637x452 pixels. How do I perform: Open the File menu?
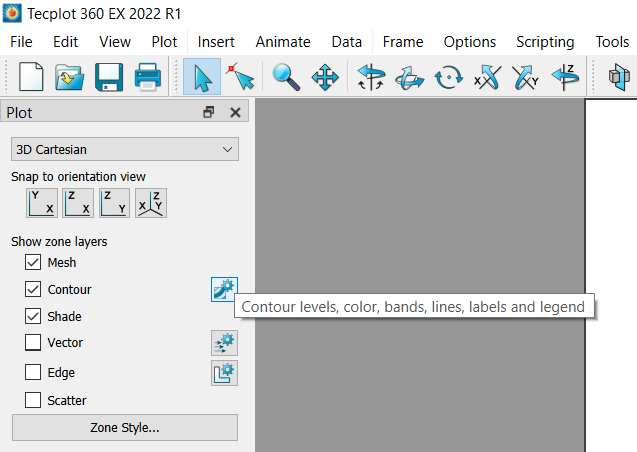click(x=21, y=42)
